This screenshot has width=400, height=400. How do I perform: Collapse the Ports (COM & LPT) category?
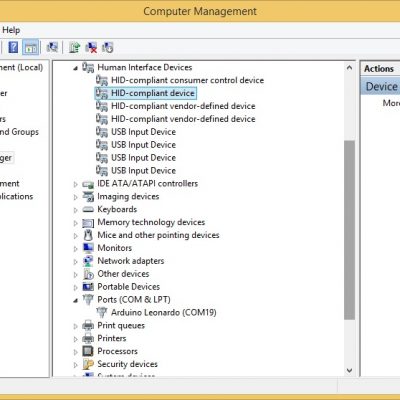76,300
